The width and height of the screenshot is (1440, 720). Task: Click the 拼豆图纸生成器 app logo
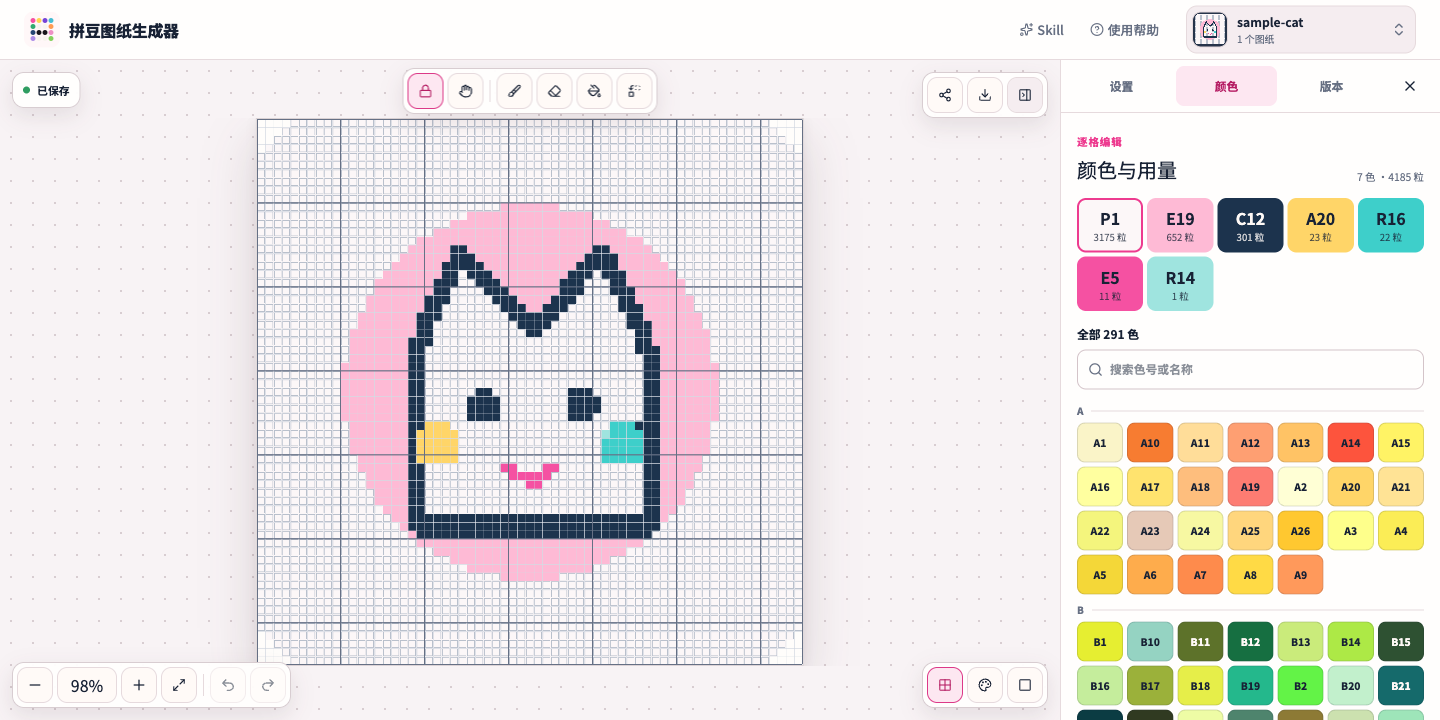pyautogui.click(x=41, y=30)
